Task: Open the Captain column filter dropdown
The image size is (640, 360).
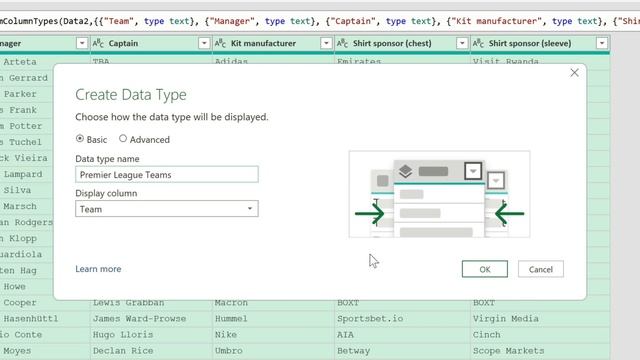Action: pyautogui.click(x=204, y=43)
